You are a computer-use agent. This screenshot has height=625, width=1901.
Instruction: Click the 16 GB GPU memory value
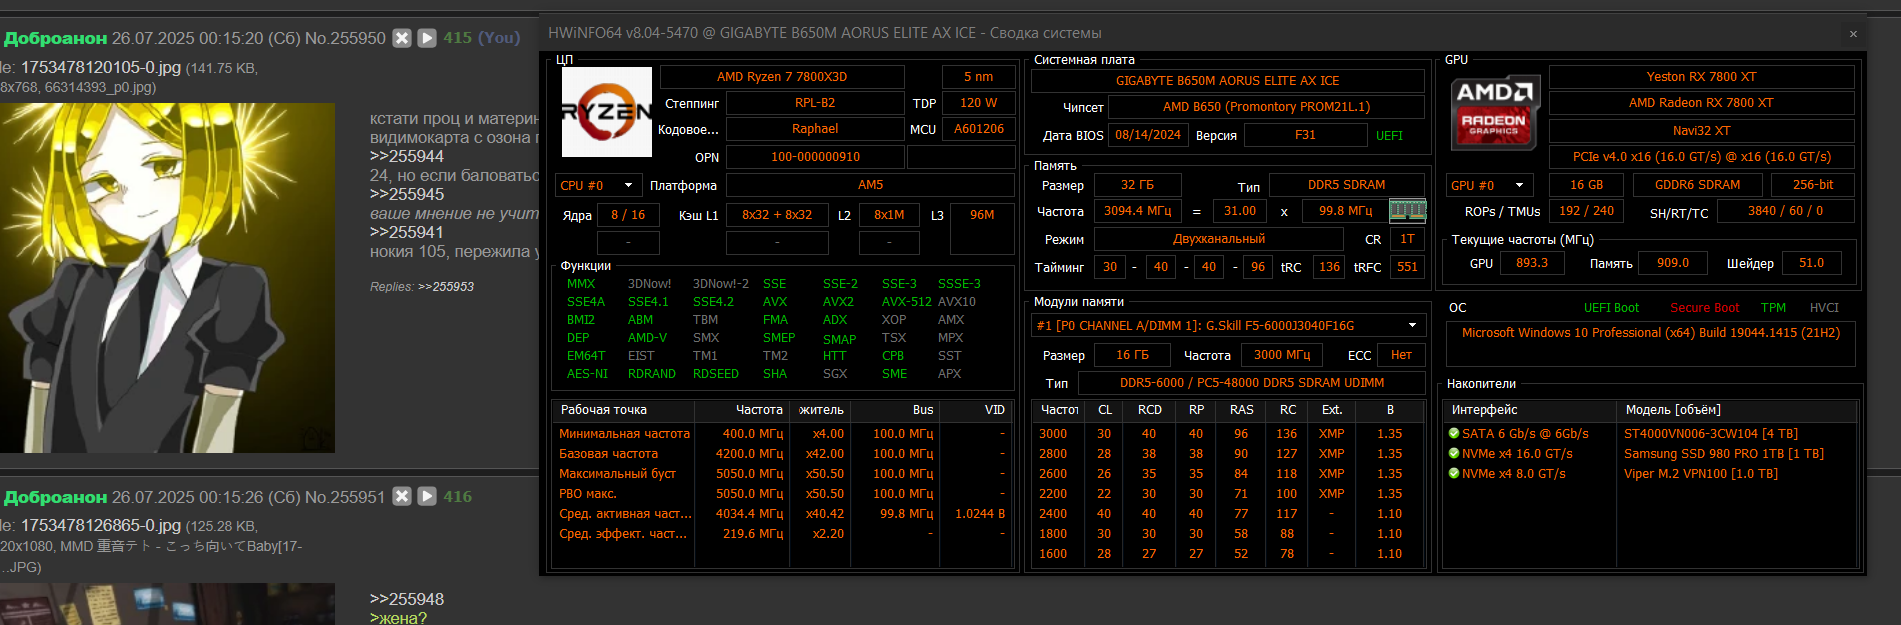[1586, 185]
